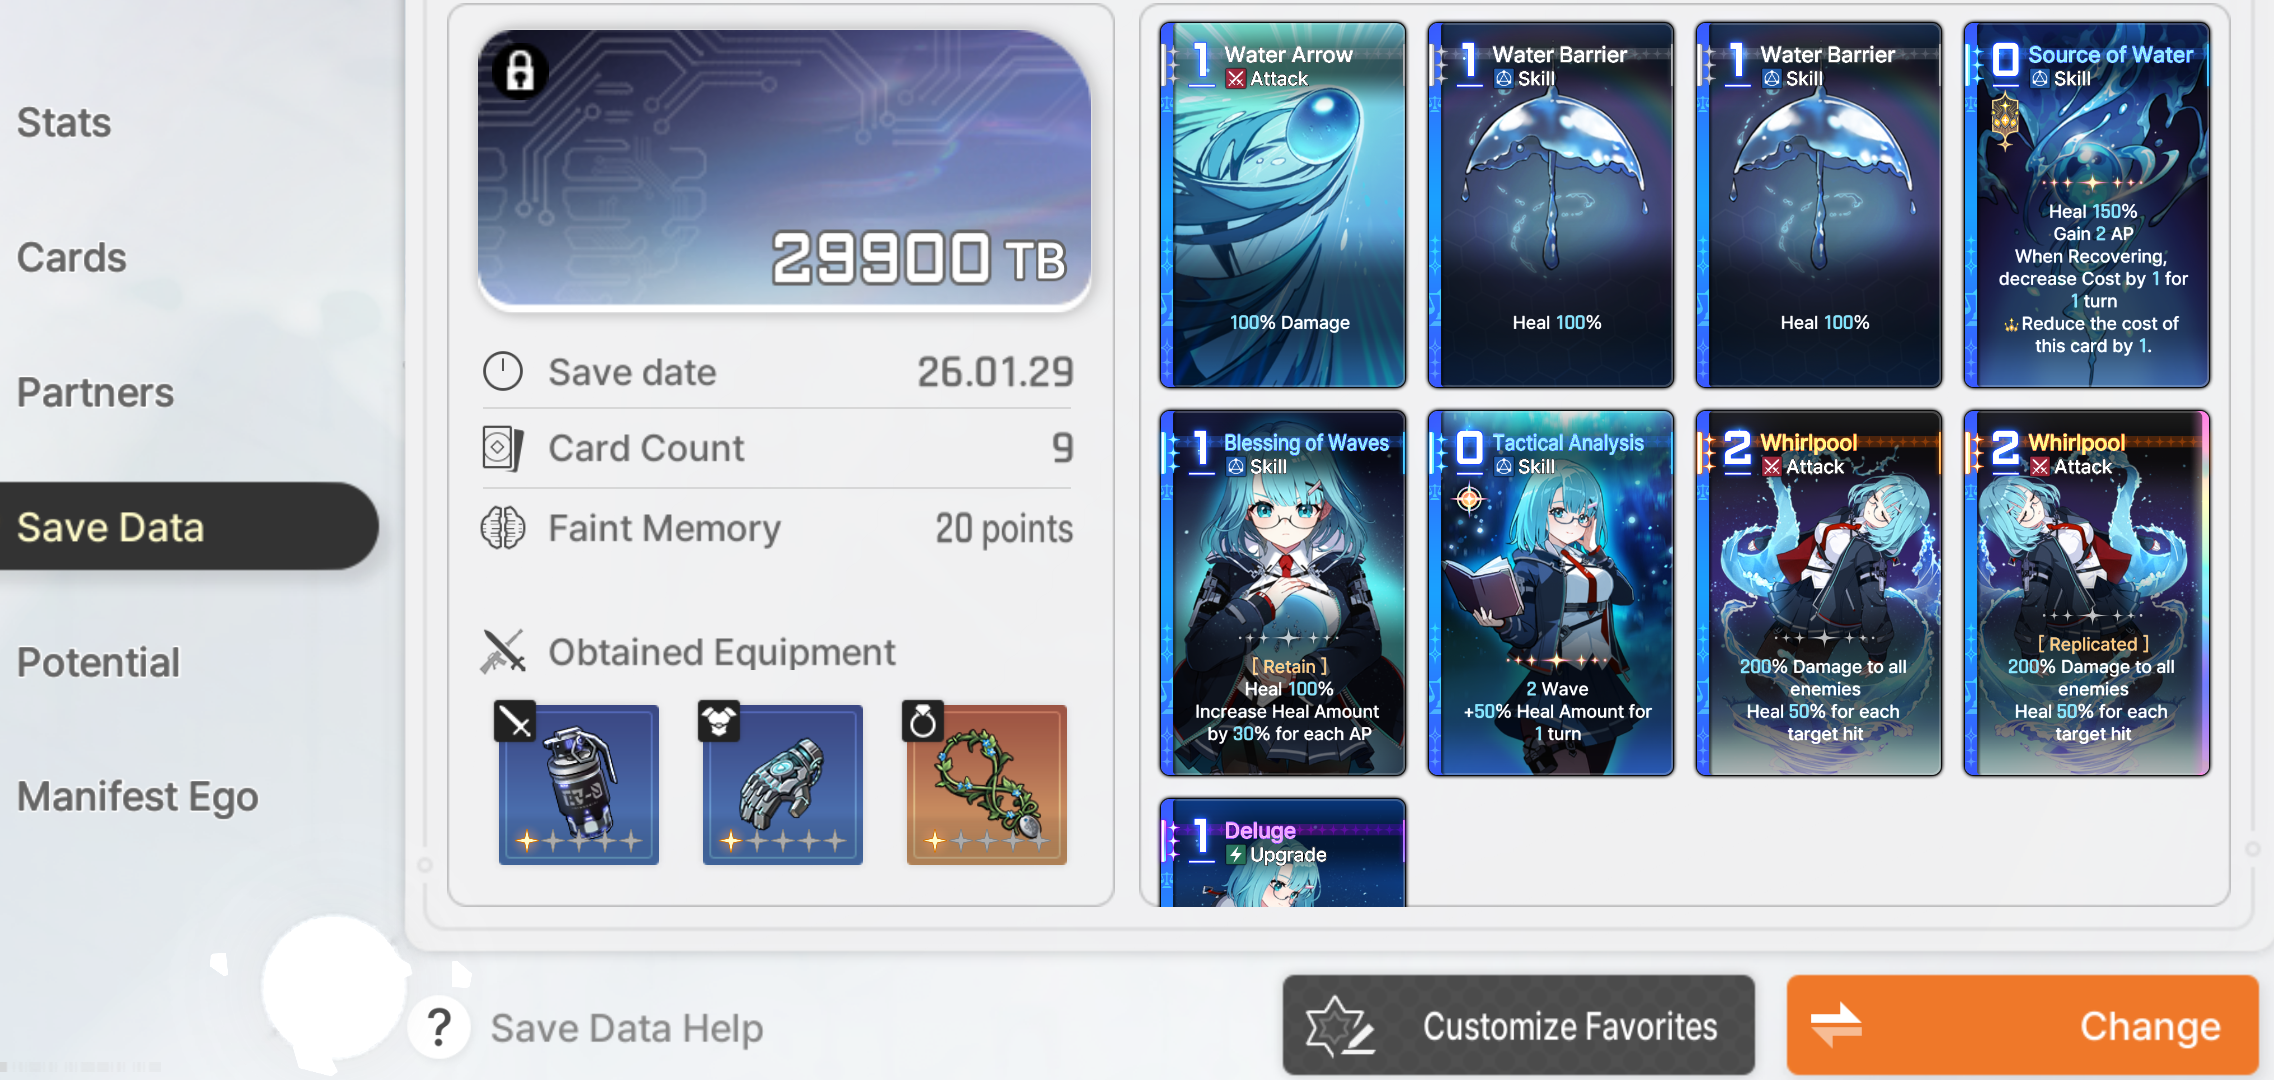
Task: Open the Save Data Help link
Action: [626, 1028]
